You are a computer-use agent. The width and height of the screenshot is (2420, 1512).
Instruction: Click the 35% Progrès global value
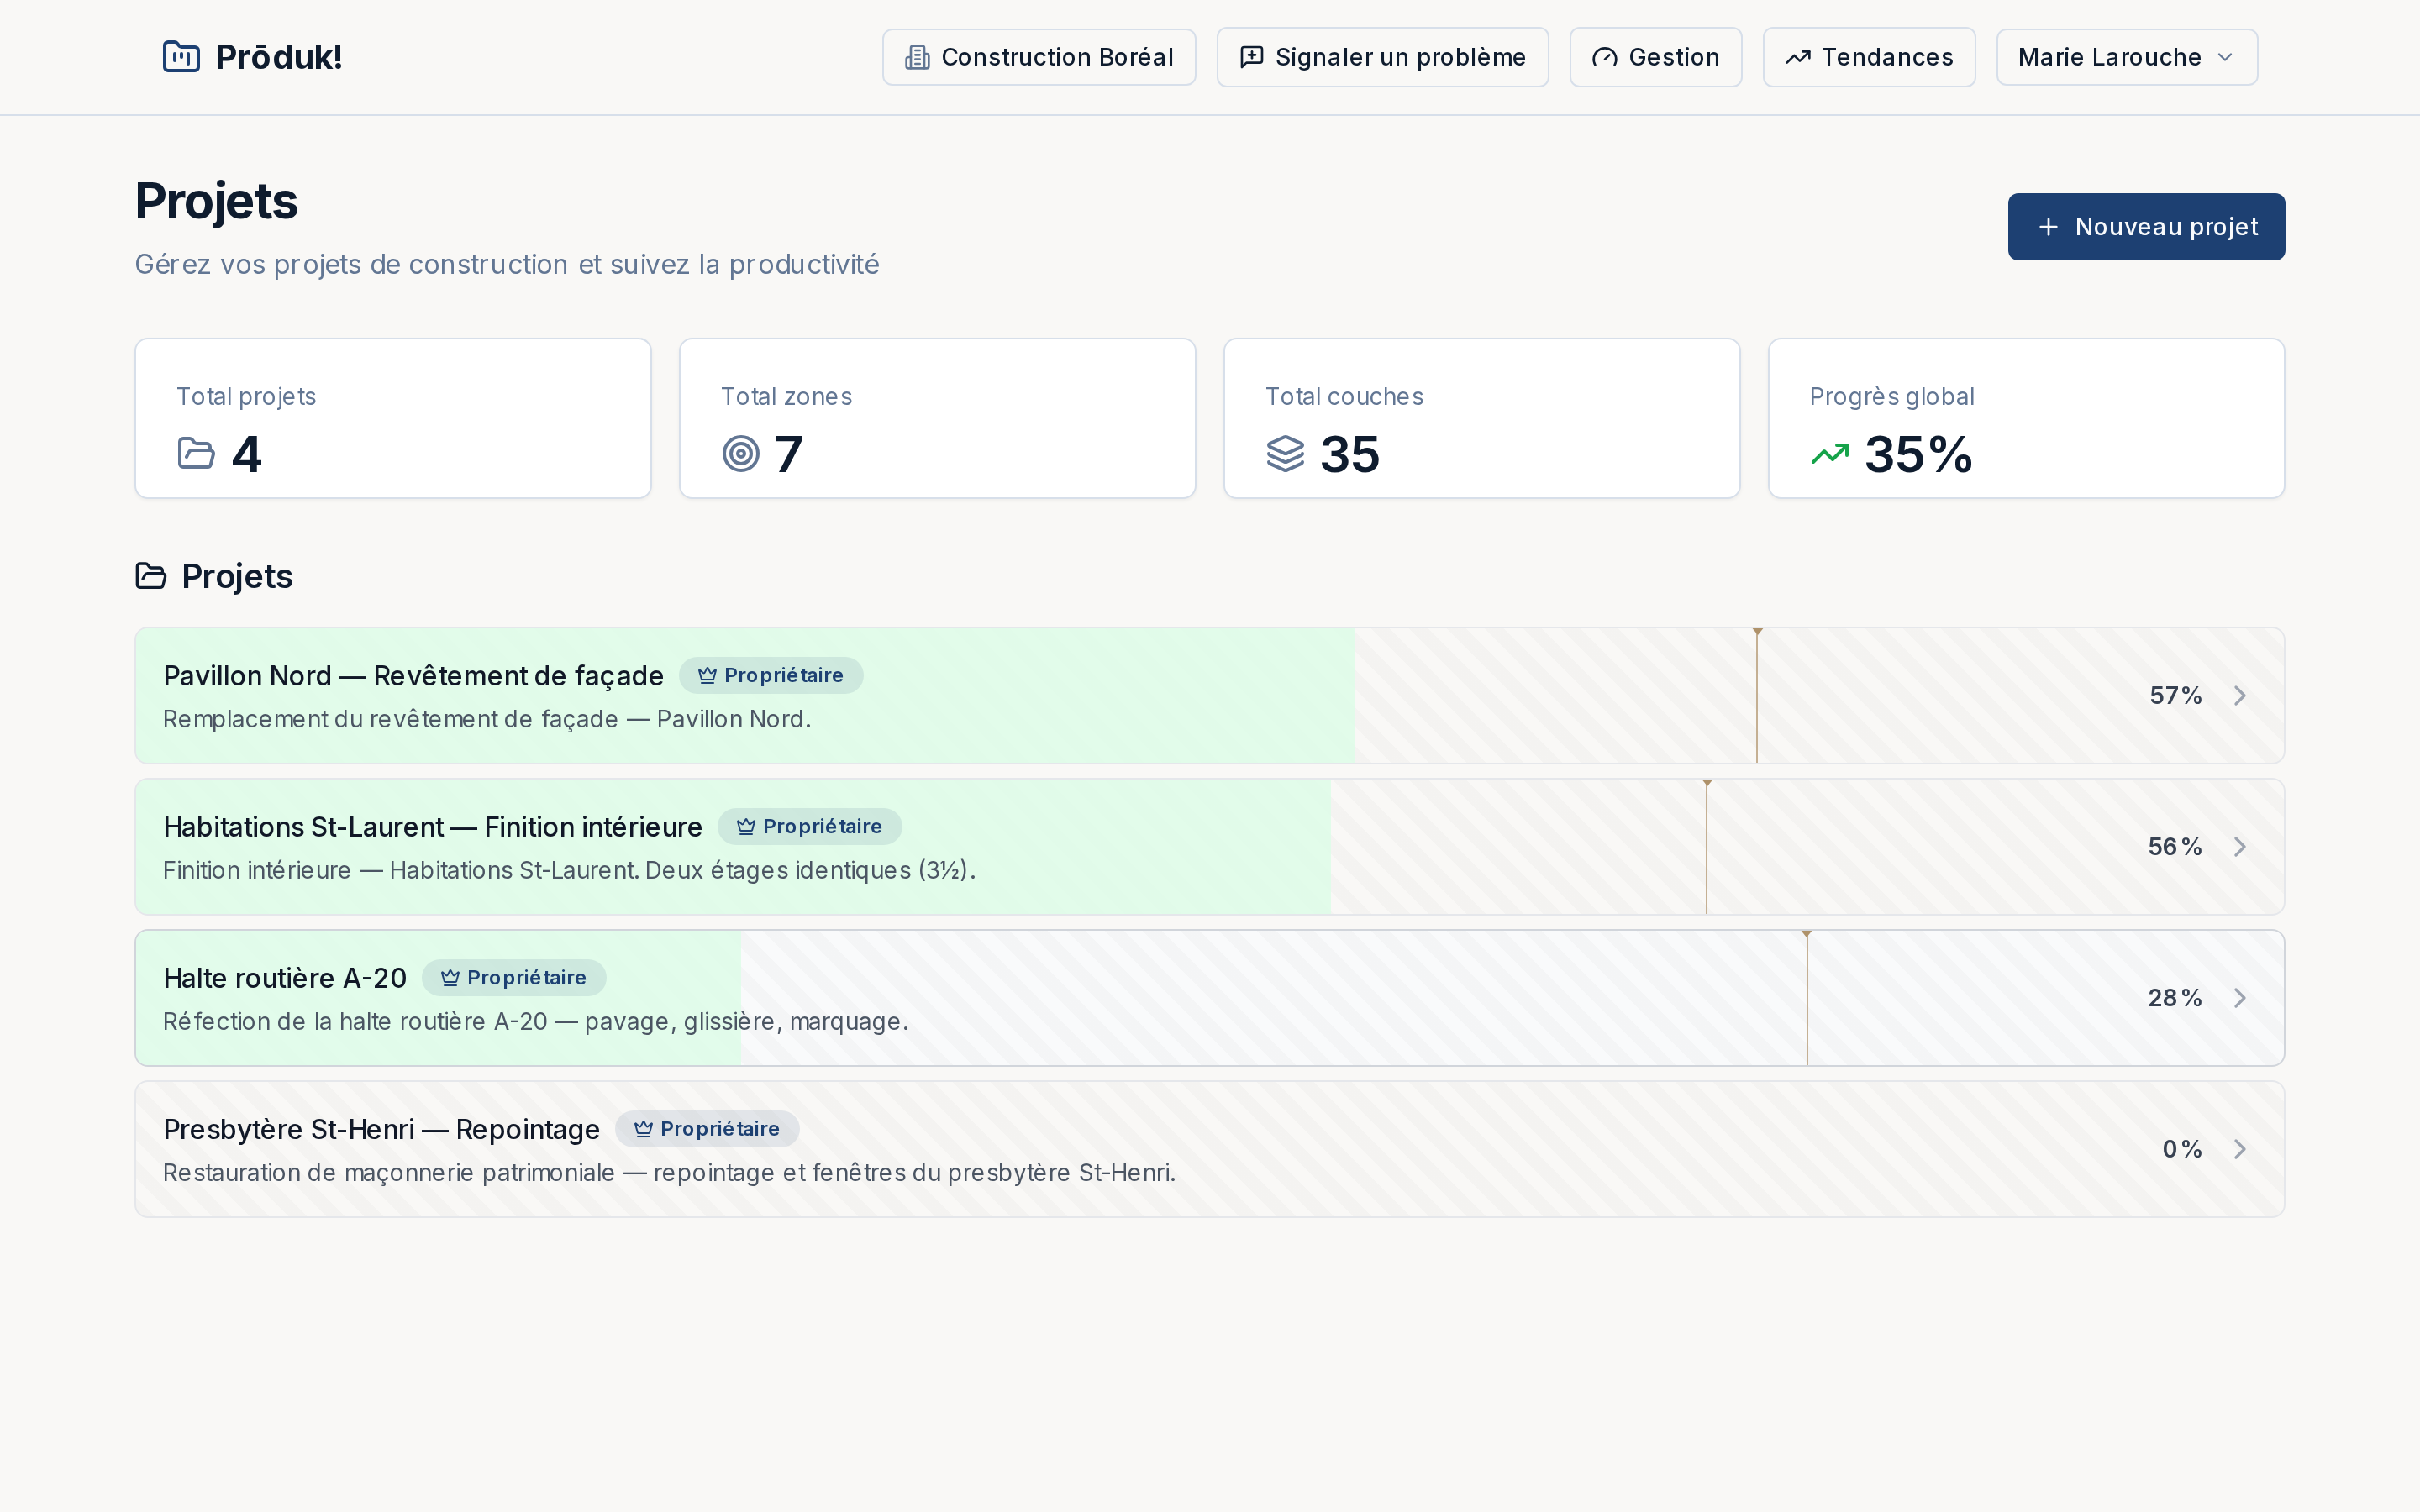click(1918, 454)
